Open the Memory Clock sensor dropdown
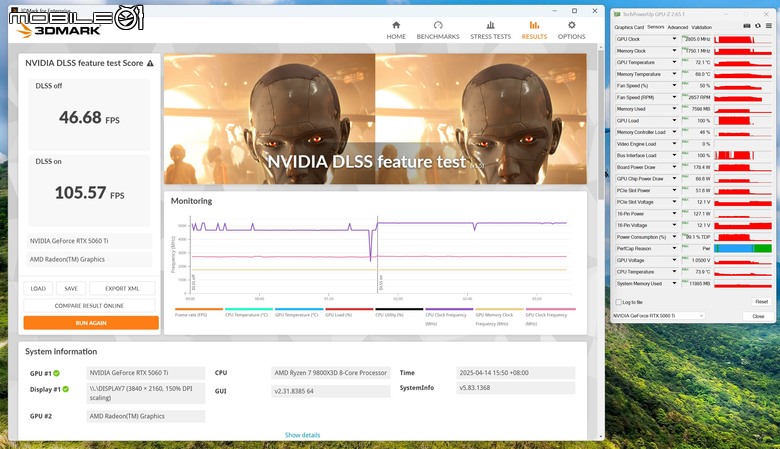Viewport: 780px width, 449px height. (674, 51)
